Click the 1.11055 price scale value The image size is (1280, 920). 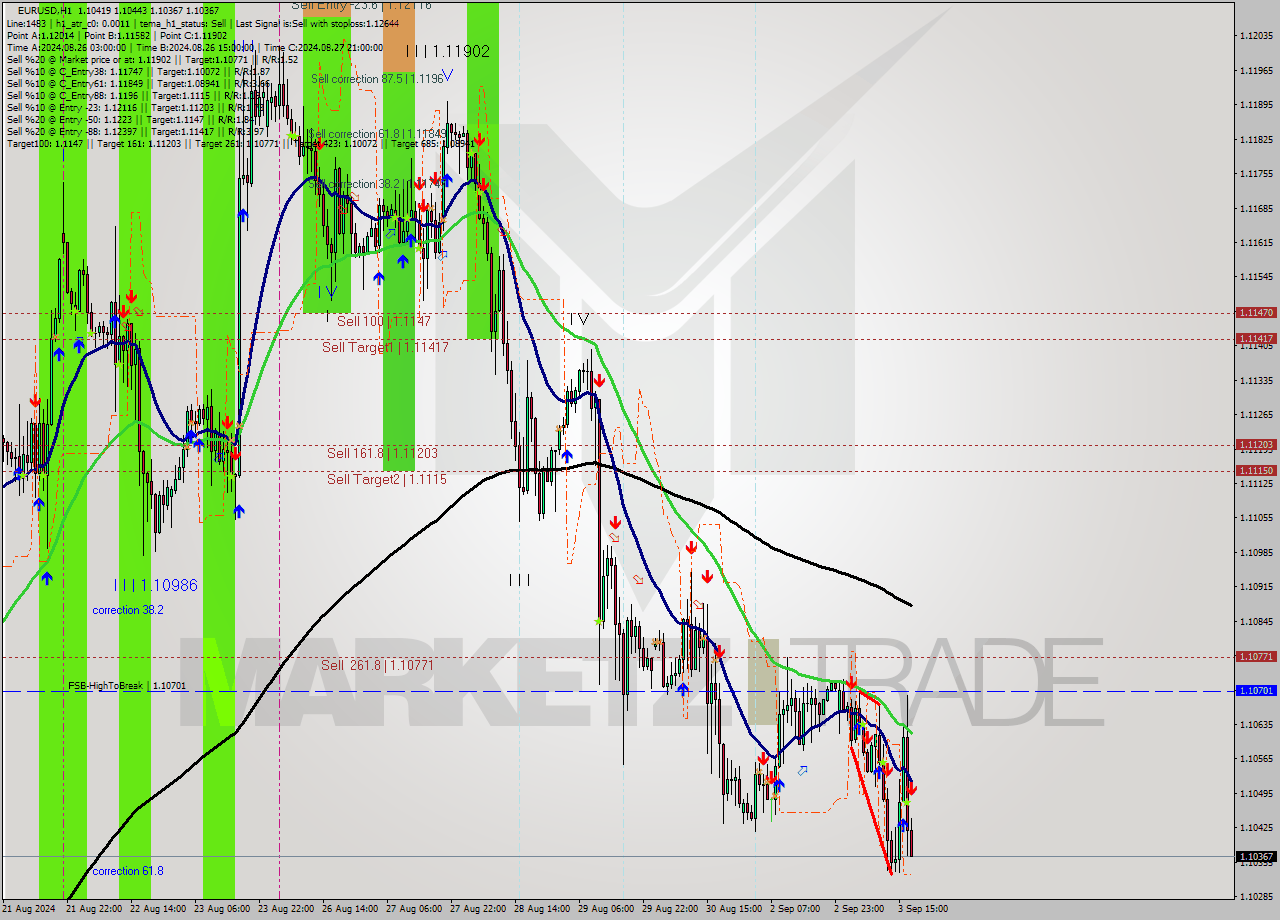(x=1255, y=517)
